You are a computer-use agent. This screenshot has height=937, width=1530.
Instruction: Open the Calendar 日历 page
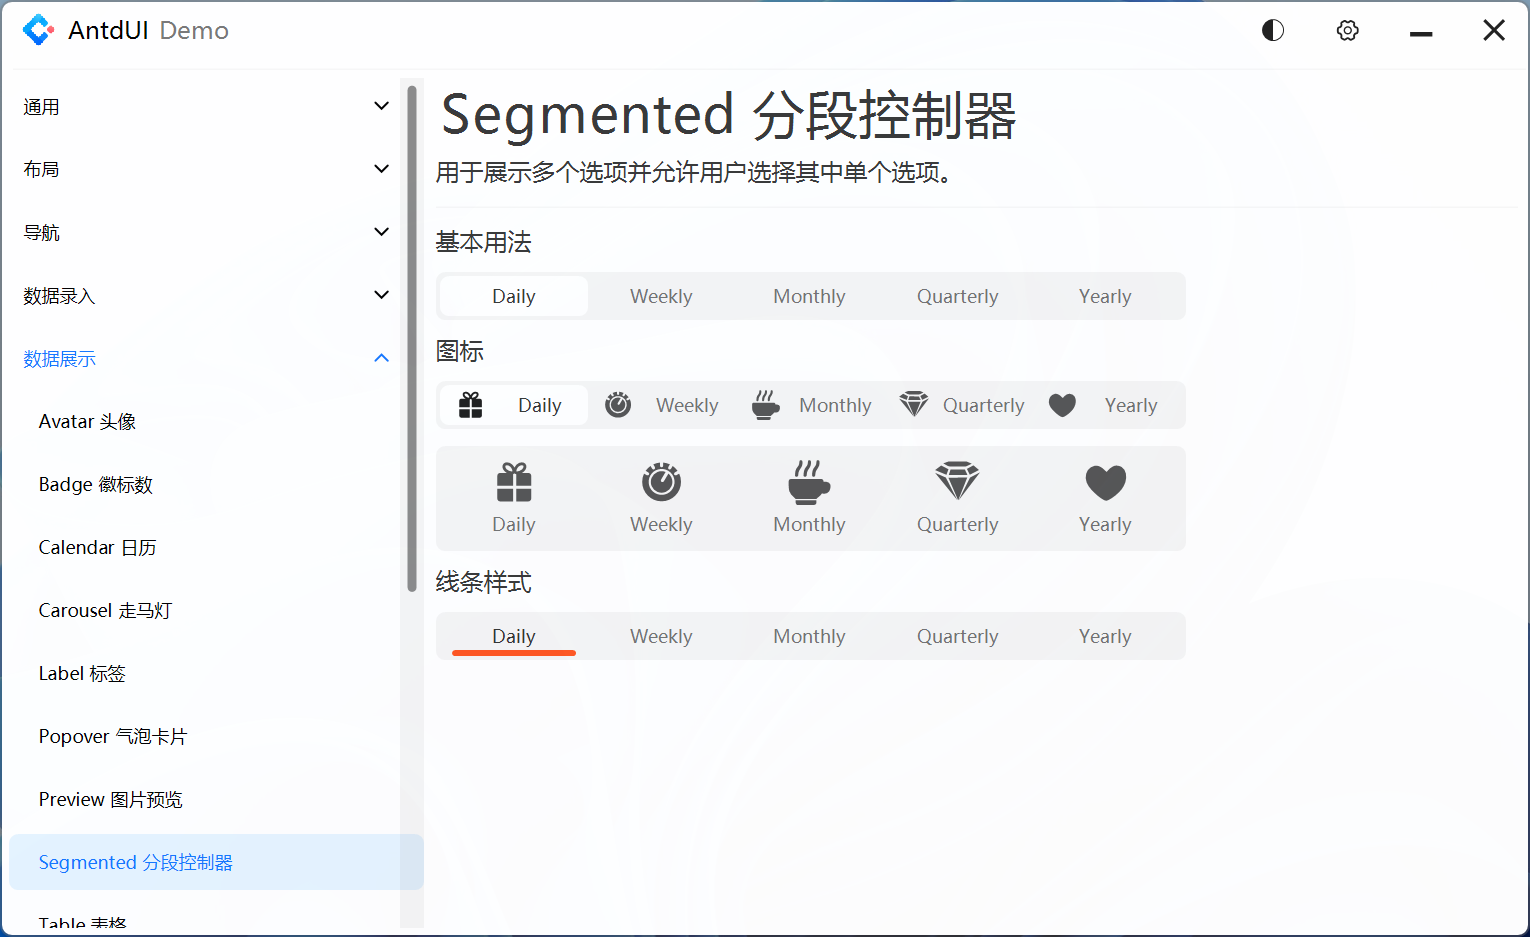coord(97,547)
